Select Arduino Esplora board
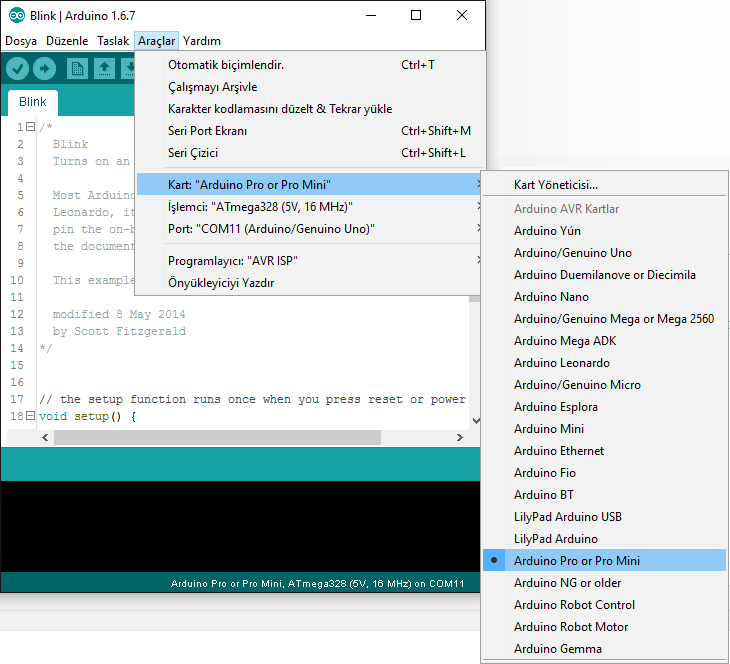The height and width of the screenshot is (664, 730). tap(604, 407)
